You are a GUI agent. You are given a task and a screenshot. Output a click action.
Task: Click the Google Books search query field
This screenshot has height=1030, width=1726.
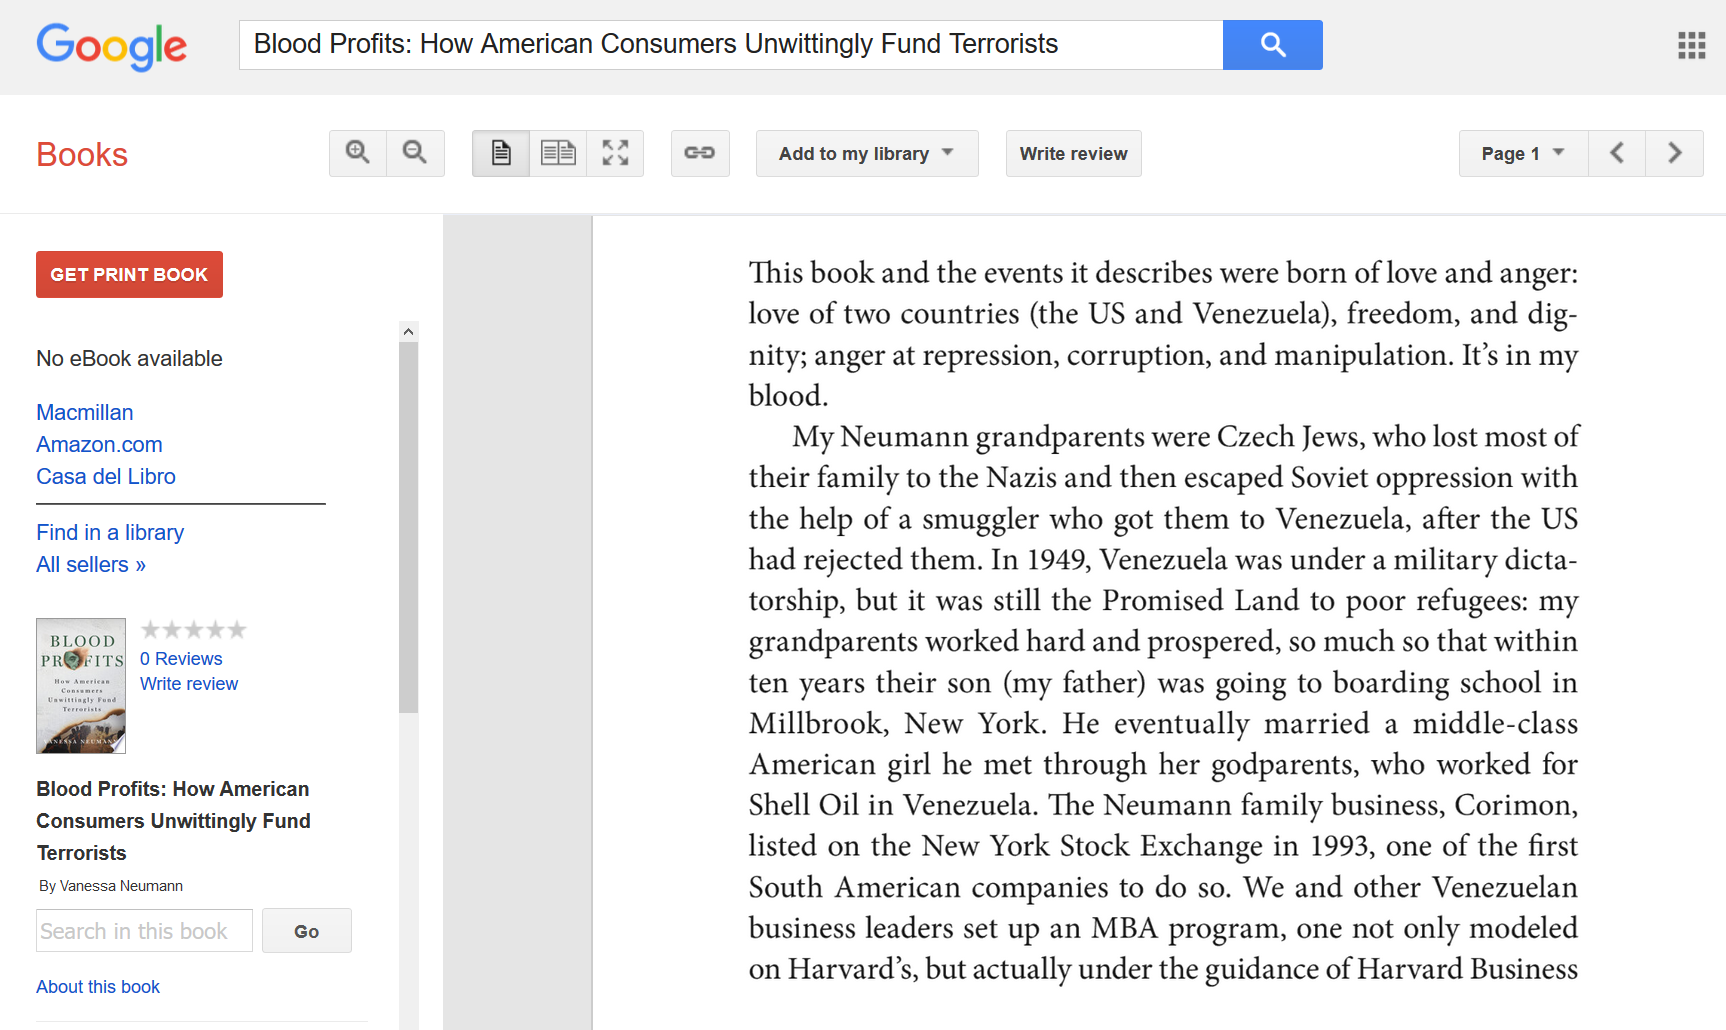tap(731, 45)
